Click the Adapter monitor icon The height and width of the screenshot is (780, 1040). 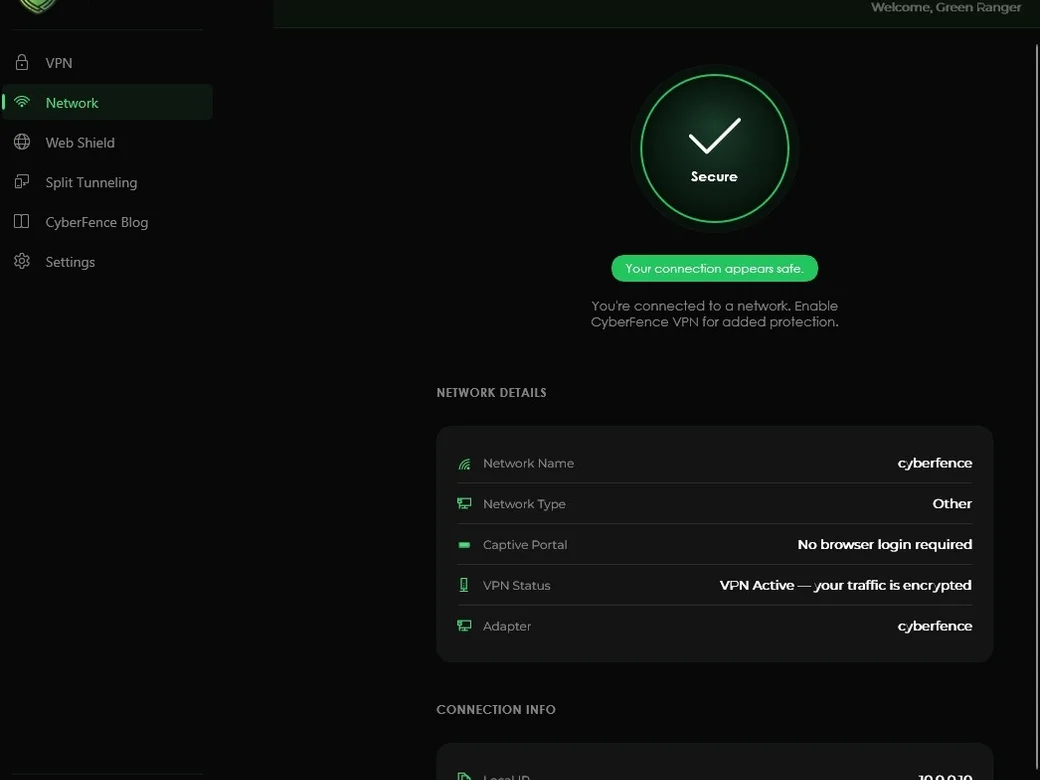pos(464,625)
